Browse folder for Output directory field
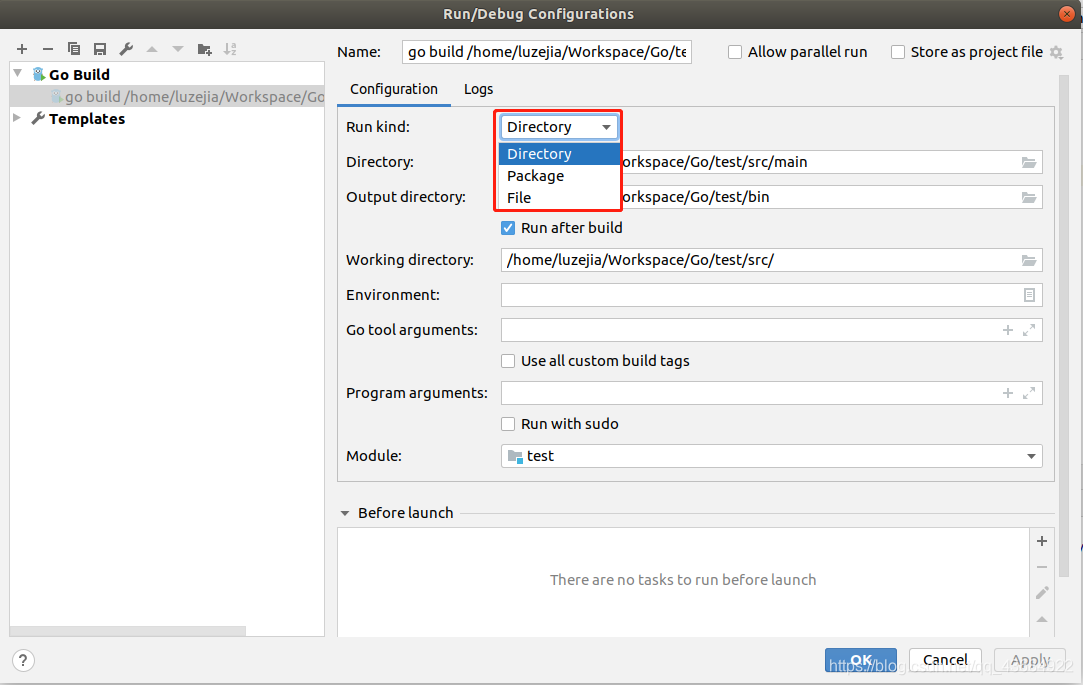This screenshot has width=1083, height=685. click(1029, 197)
